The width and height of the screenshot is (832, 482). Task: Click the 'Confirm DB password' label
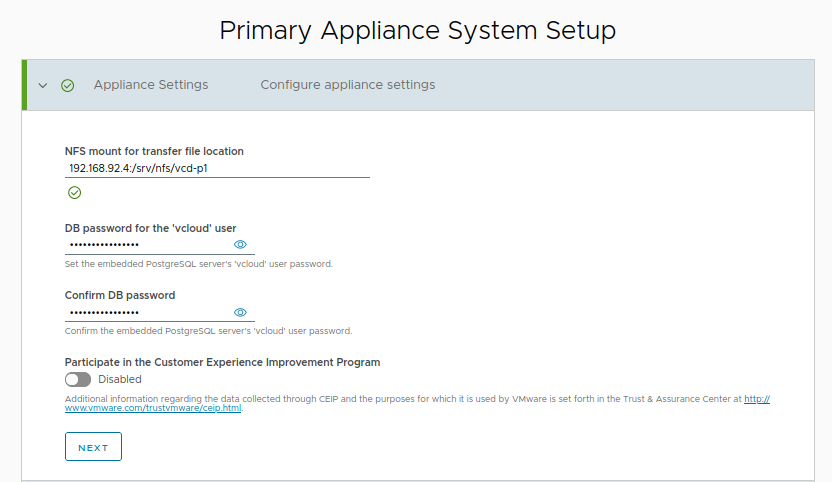(x=120, y=295)
